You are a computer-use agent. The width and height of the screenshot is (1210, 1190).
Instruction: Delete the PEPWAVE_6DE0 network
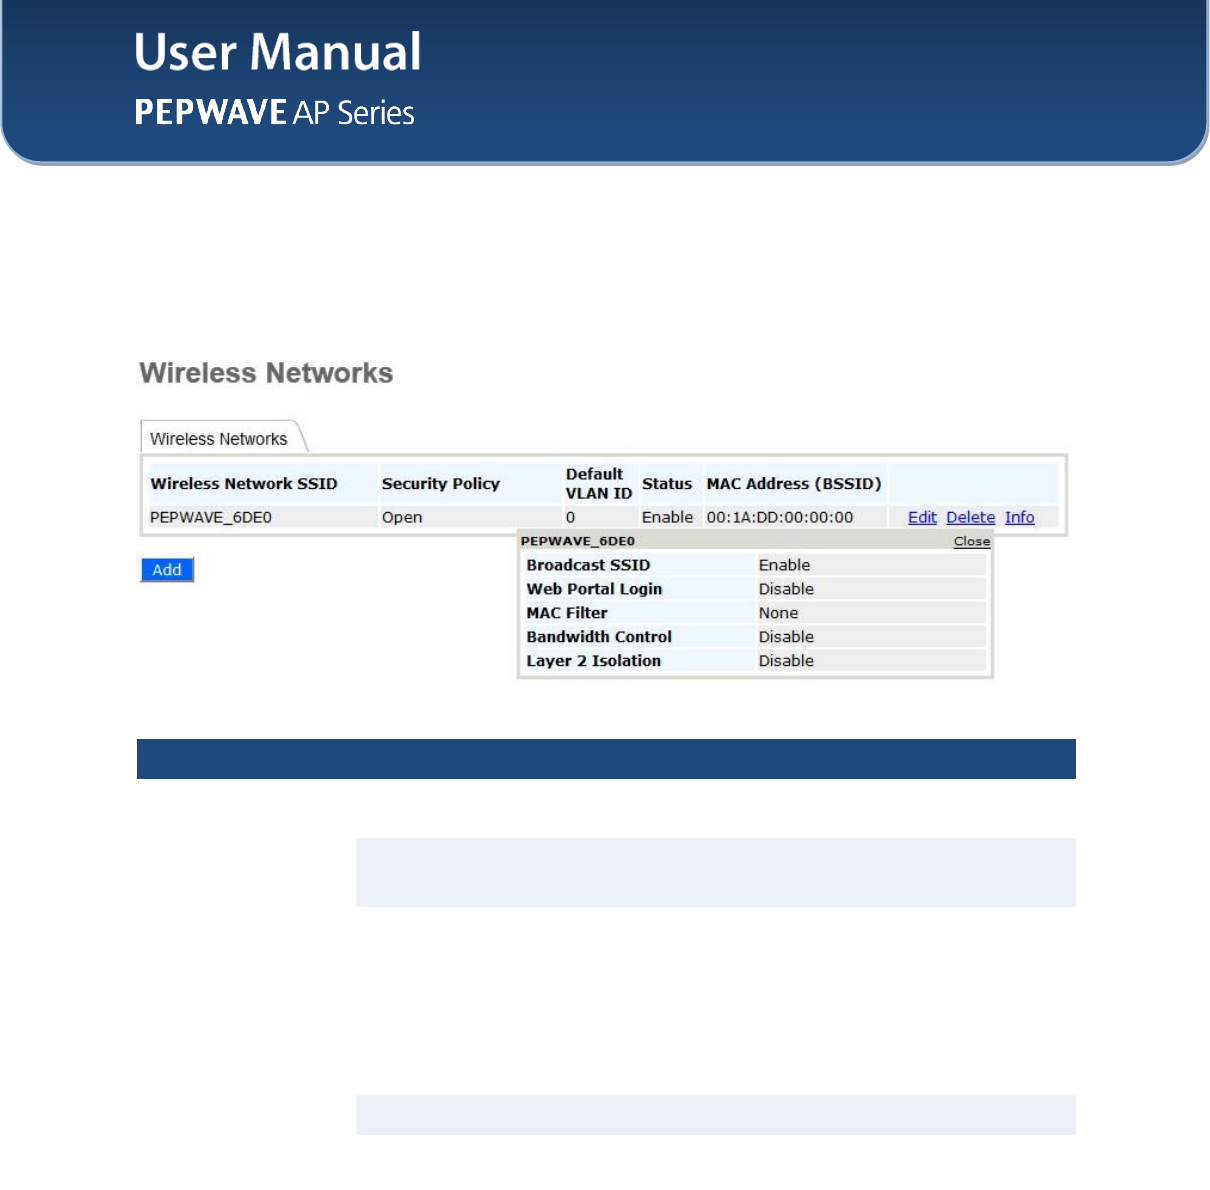click(970, 517)
